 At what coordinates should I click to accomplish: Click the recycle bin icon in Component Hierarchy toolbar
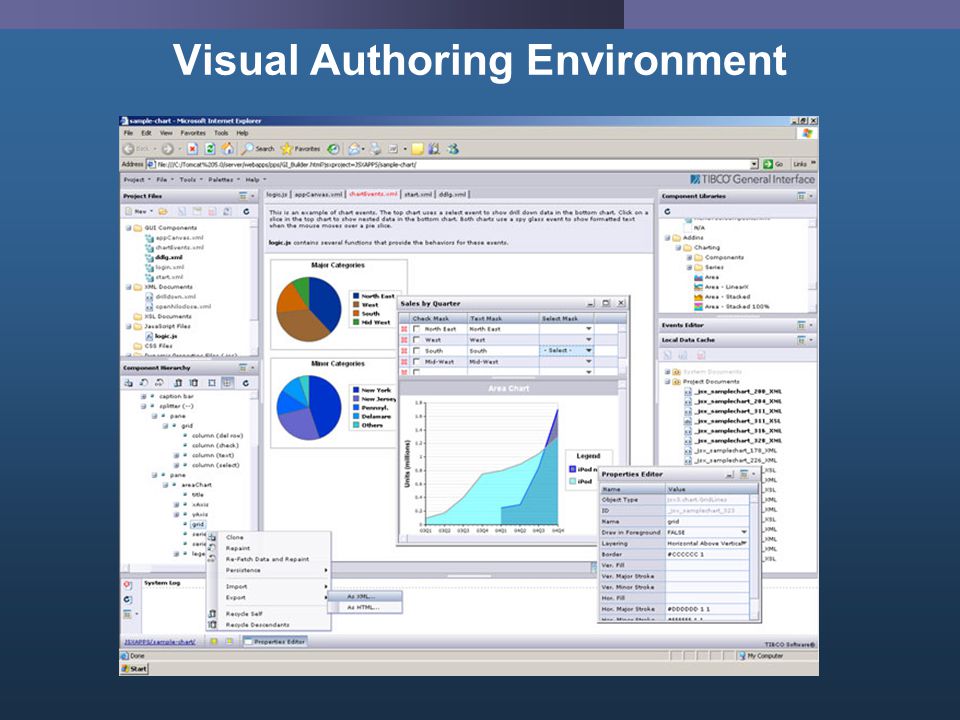click(x=178, y=383)
